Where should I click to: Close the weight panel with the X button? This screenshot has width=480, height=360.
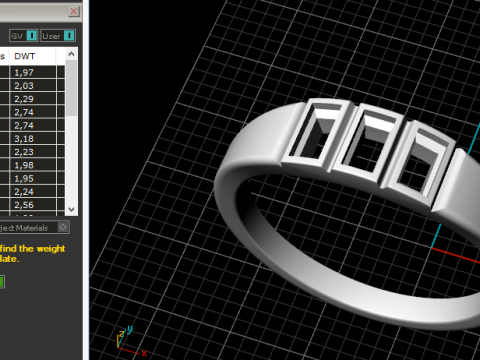pyautogui.click(x=73, y=11)
